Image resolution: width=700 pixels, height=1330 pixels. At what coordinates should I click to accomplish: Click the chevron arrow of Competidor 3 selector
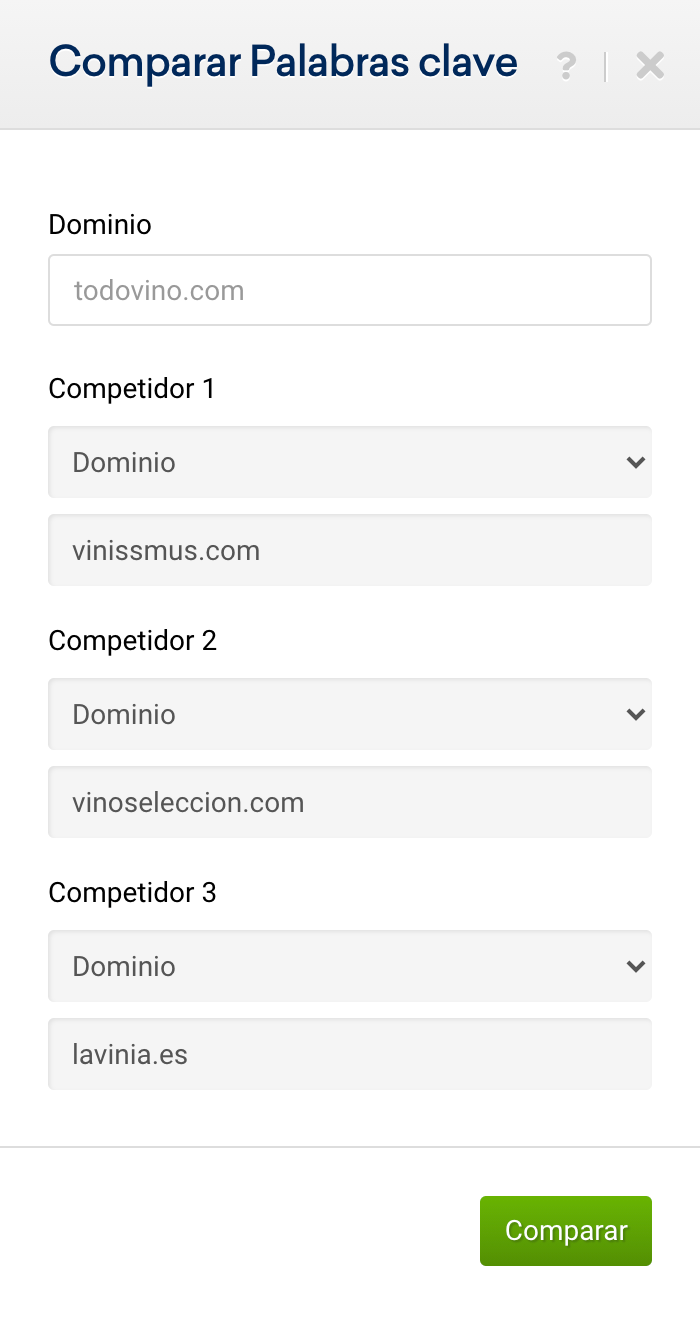(635, 966)
